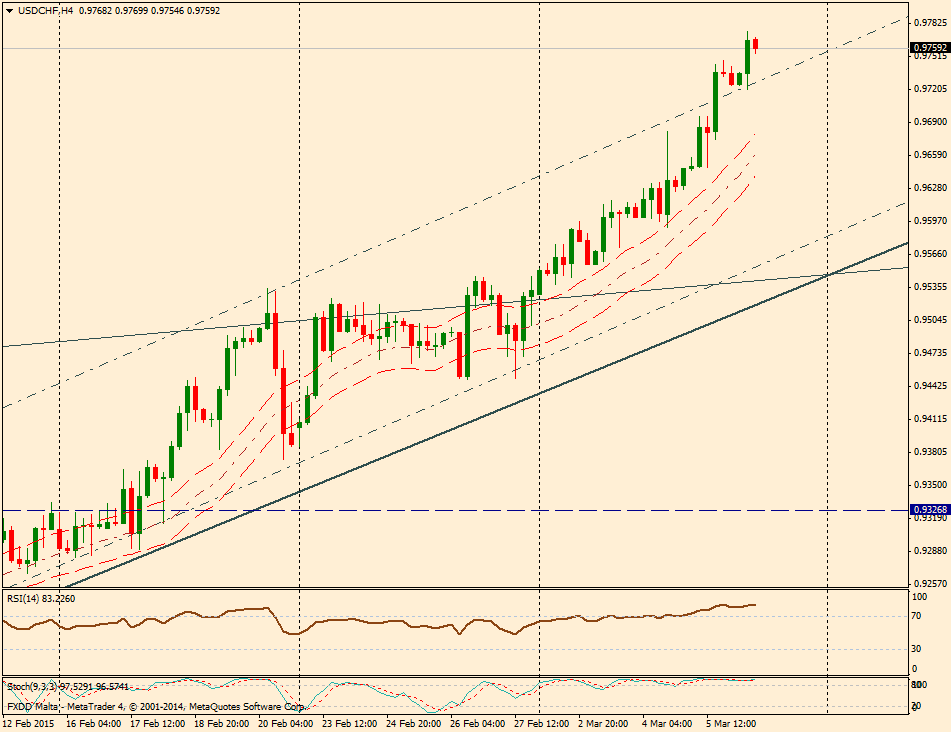The width and height of the screenshot is (951, 732).
Task: Click the latest red candlestick at chart top
Action: coord(756,44)
